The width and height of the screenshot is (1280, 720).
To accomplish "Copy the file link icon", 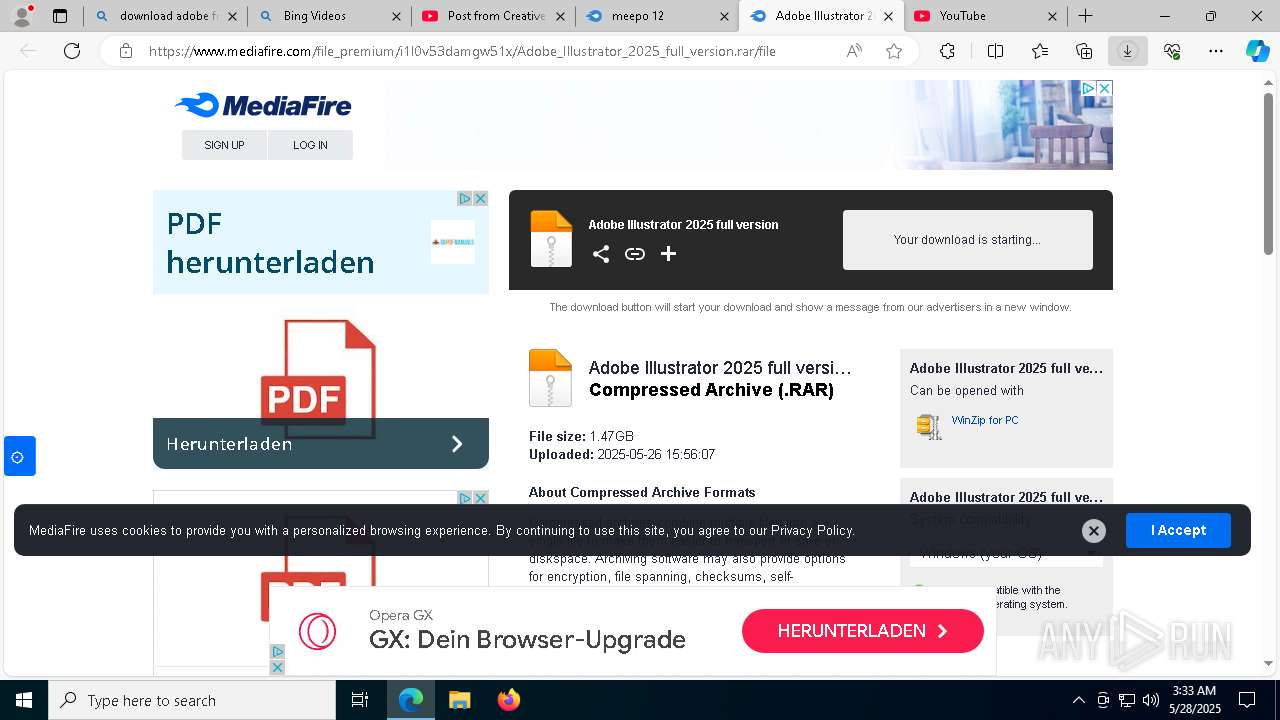I will pos(635,254).
